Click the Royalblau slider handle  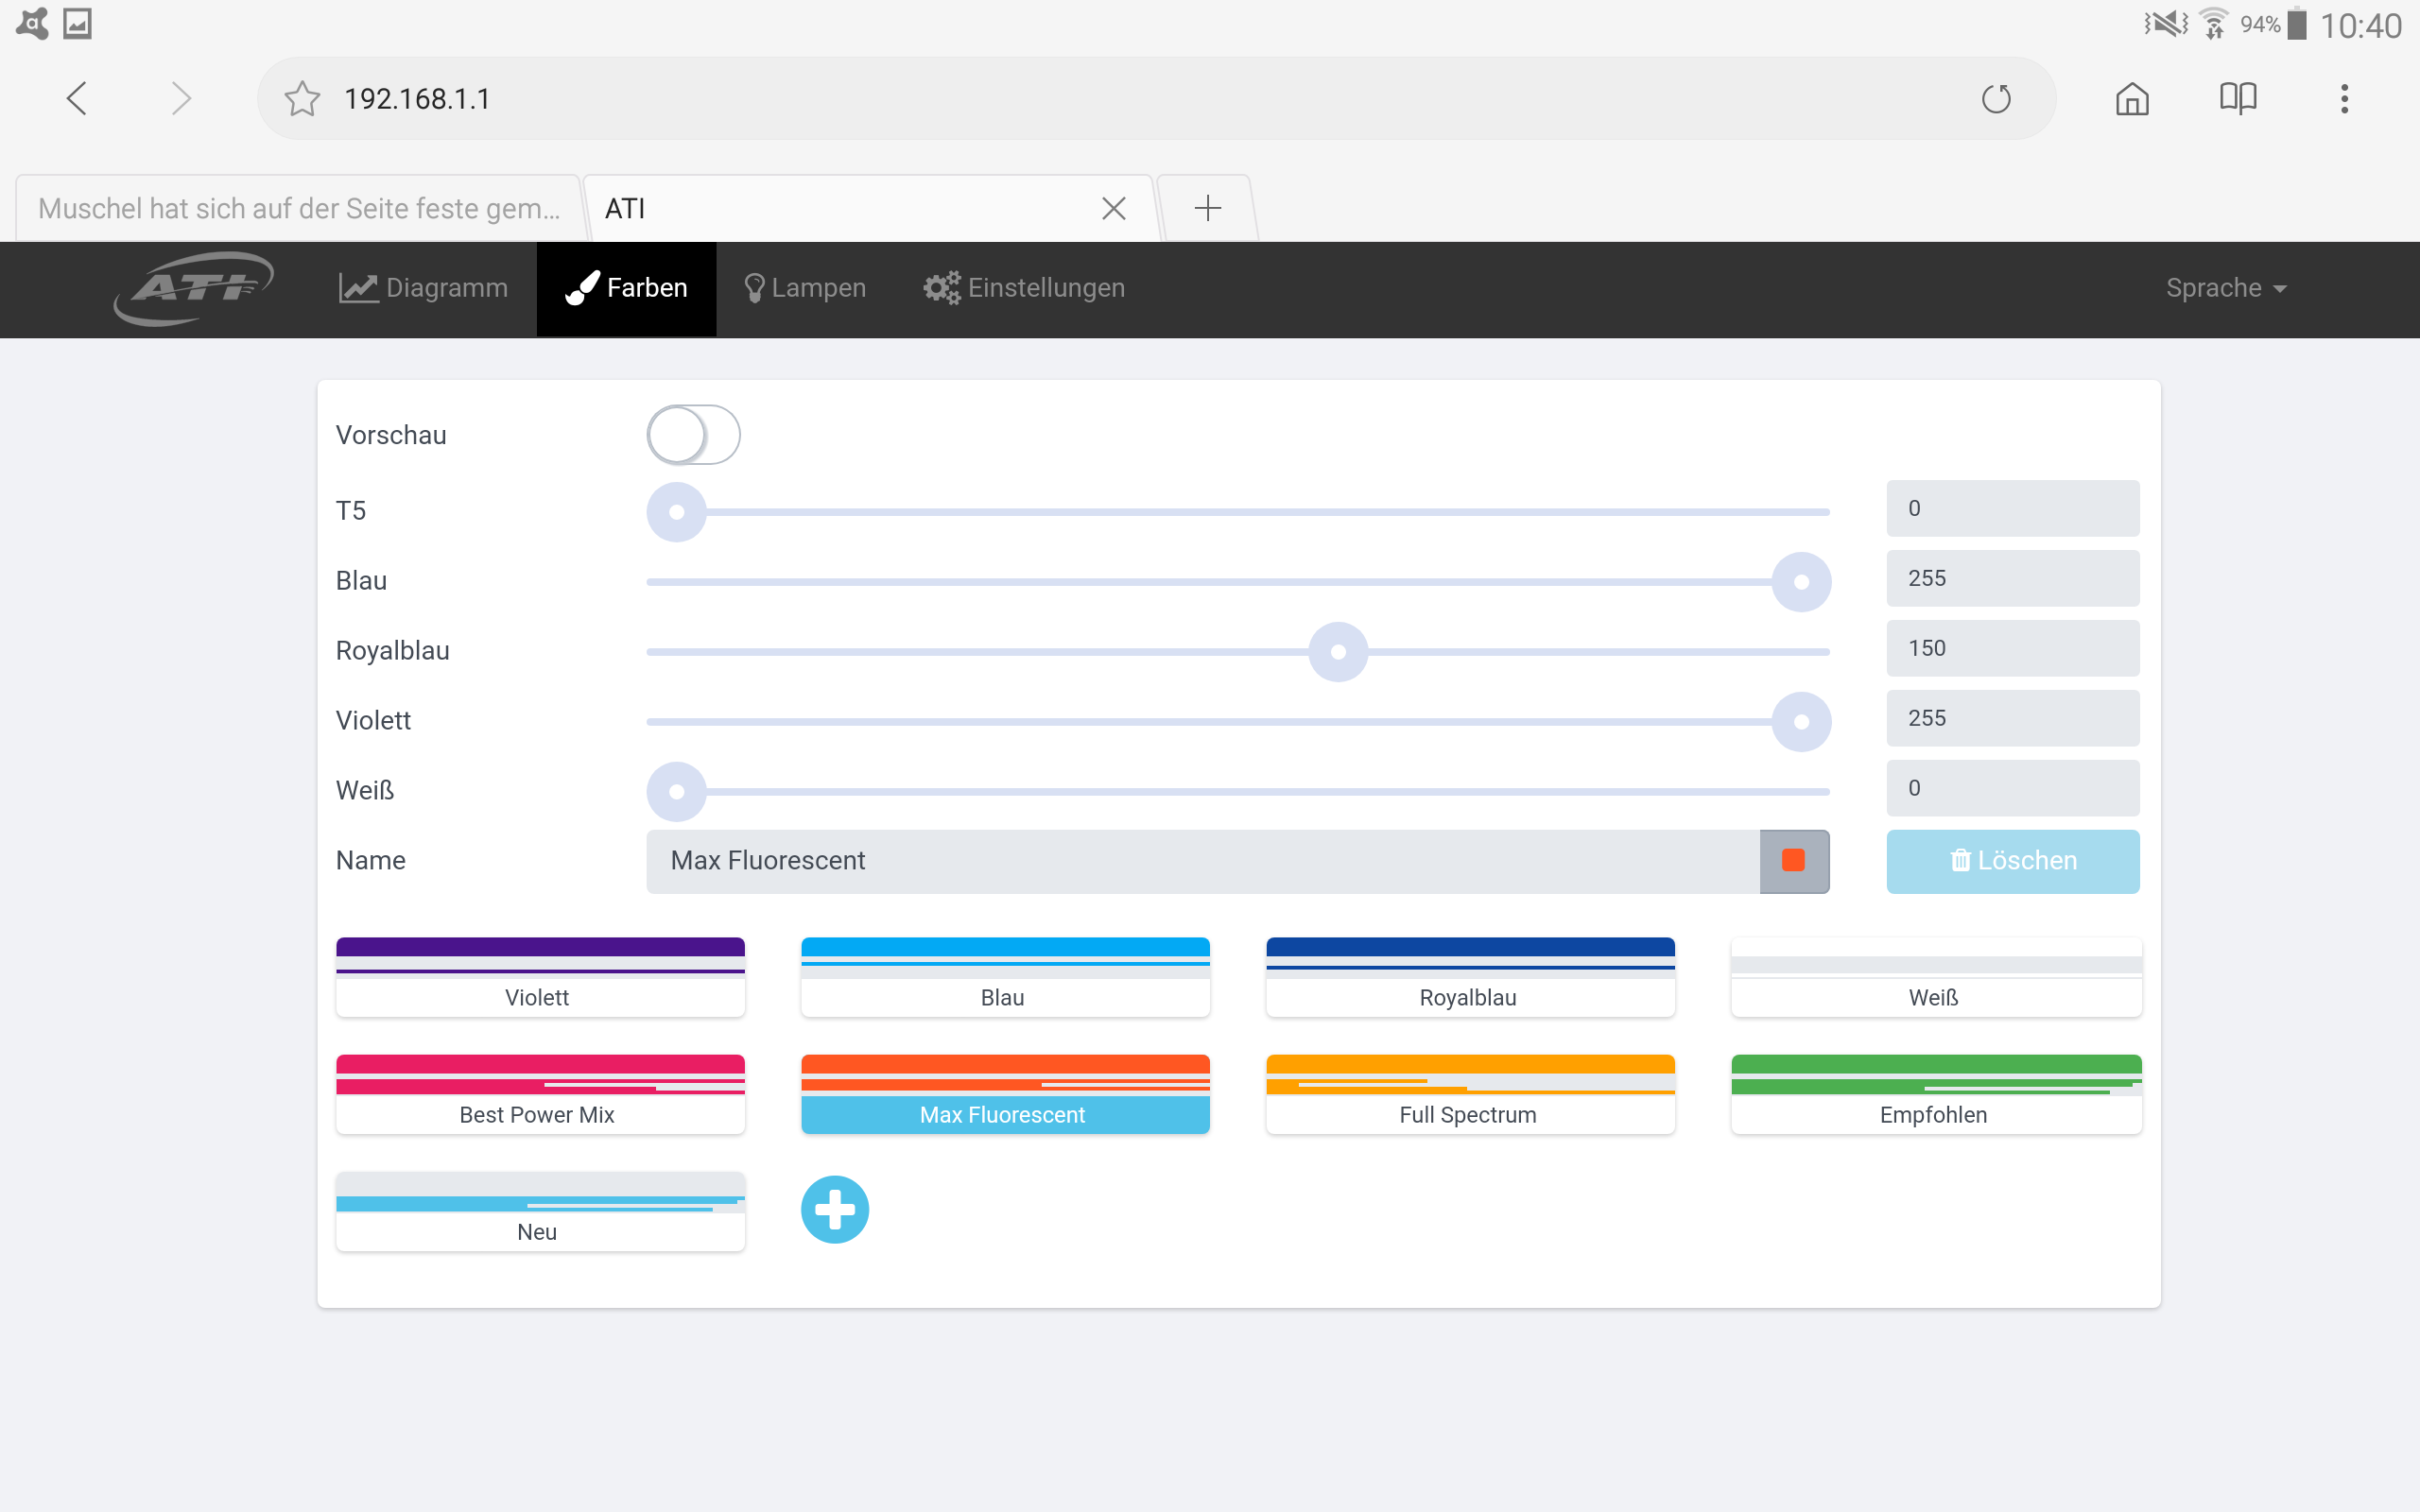[x=1338, y=652]
